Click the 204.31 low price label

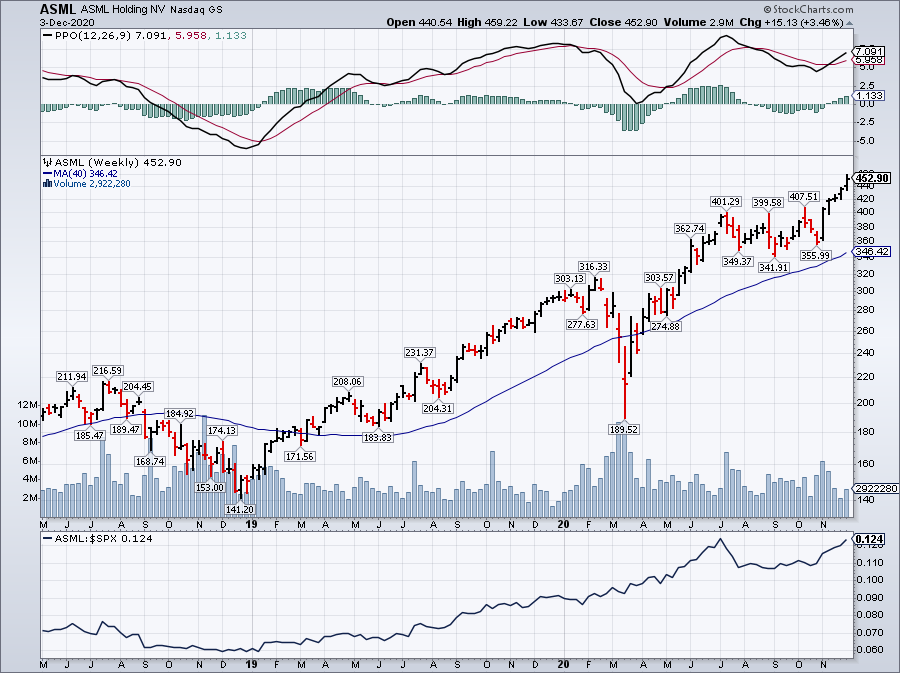[x=437, y=408]
